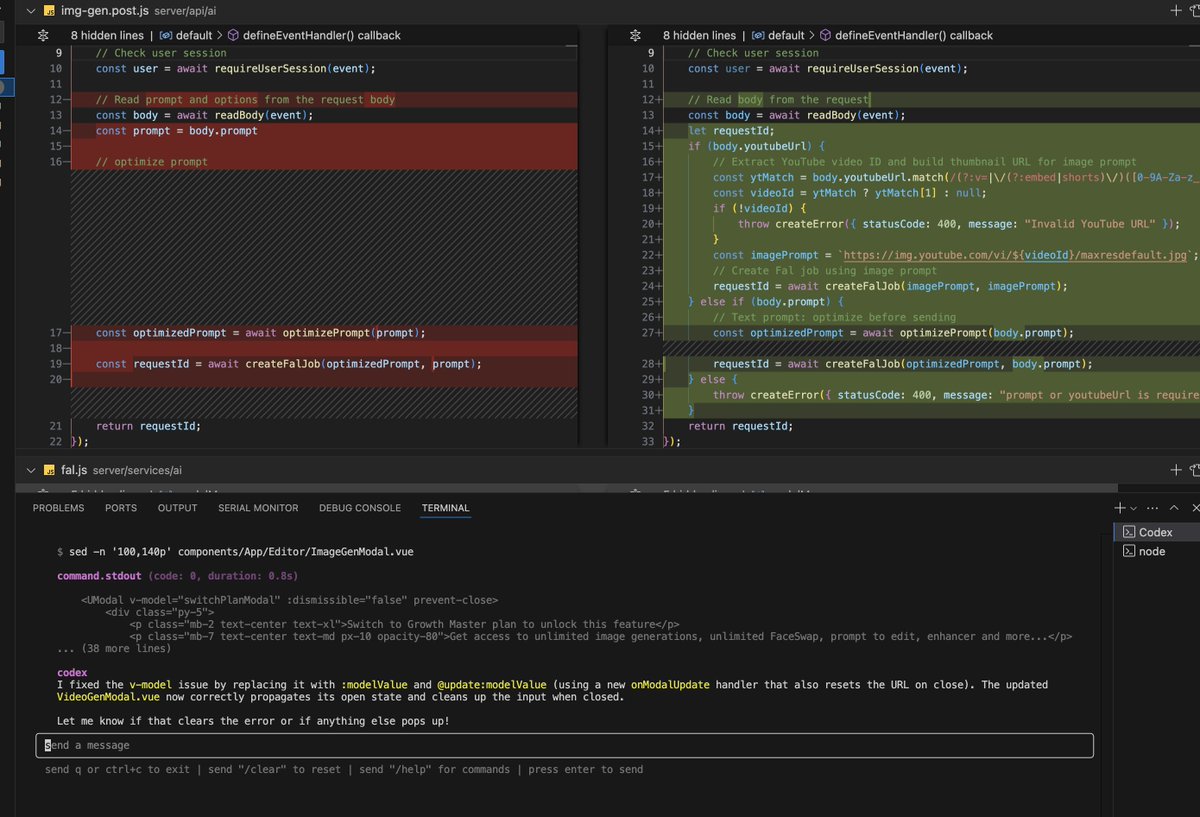
Task: Switch to the DEBUG CONSOLE tab
Action: [360, 508]
